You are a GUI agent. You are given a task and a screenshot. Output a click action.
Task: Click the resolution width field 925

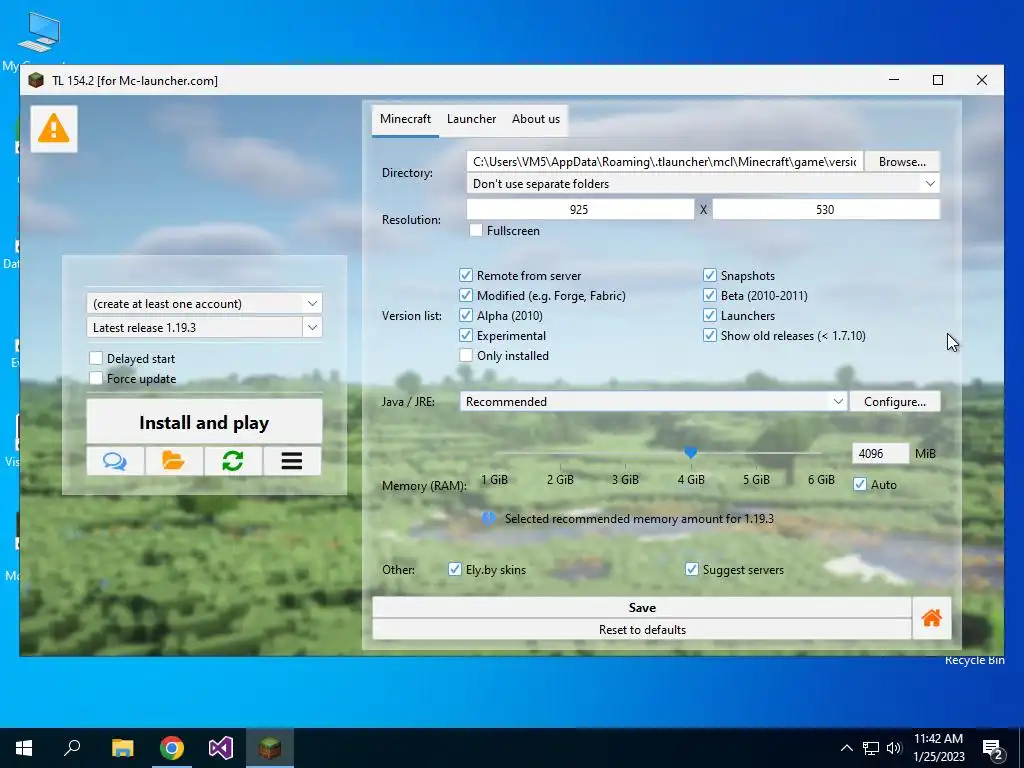[x=580, y=210]
